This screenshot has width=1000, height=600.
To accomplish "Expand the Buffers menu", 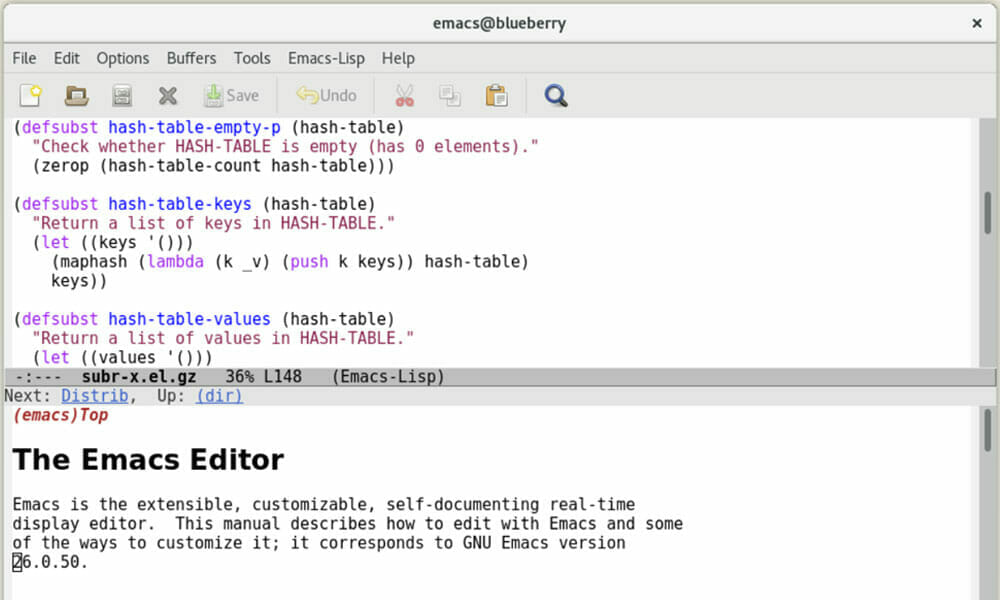I will click(191, 58).
